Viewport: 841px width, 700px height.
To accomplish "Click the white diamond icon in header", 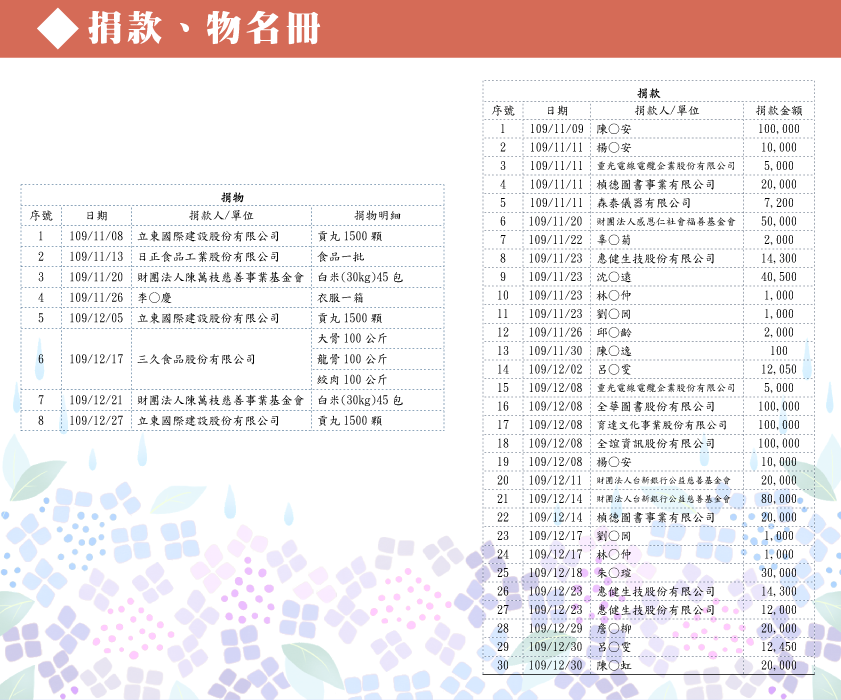I will [x=58, y=30].
